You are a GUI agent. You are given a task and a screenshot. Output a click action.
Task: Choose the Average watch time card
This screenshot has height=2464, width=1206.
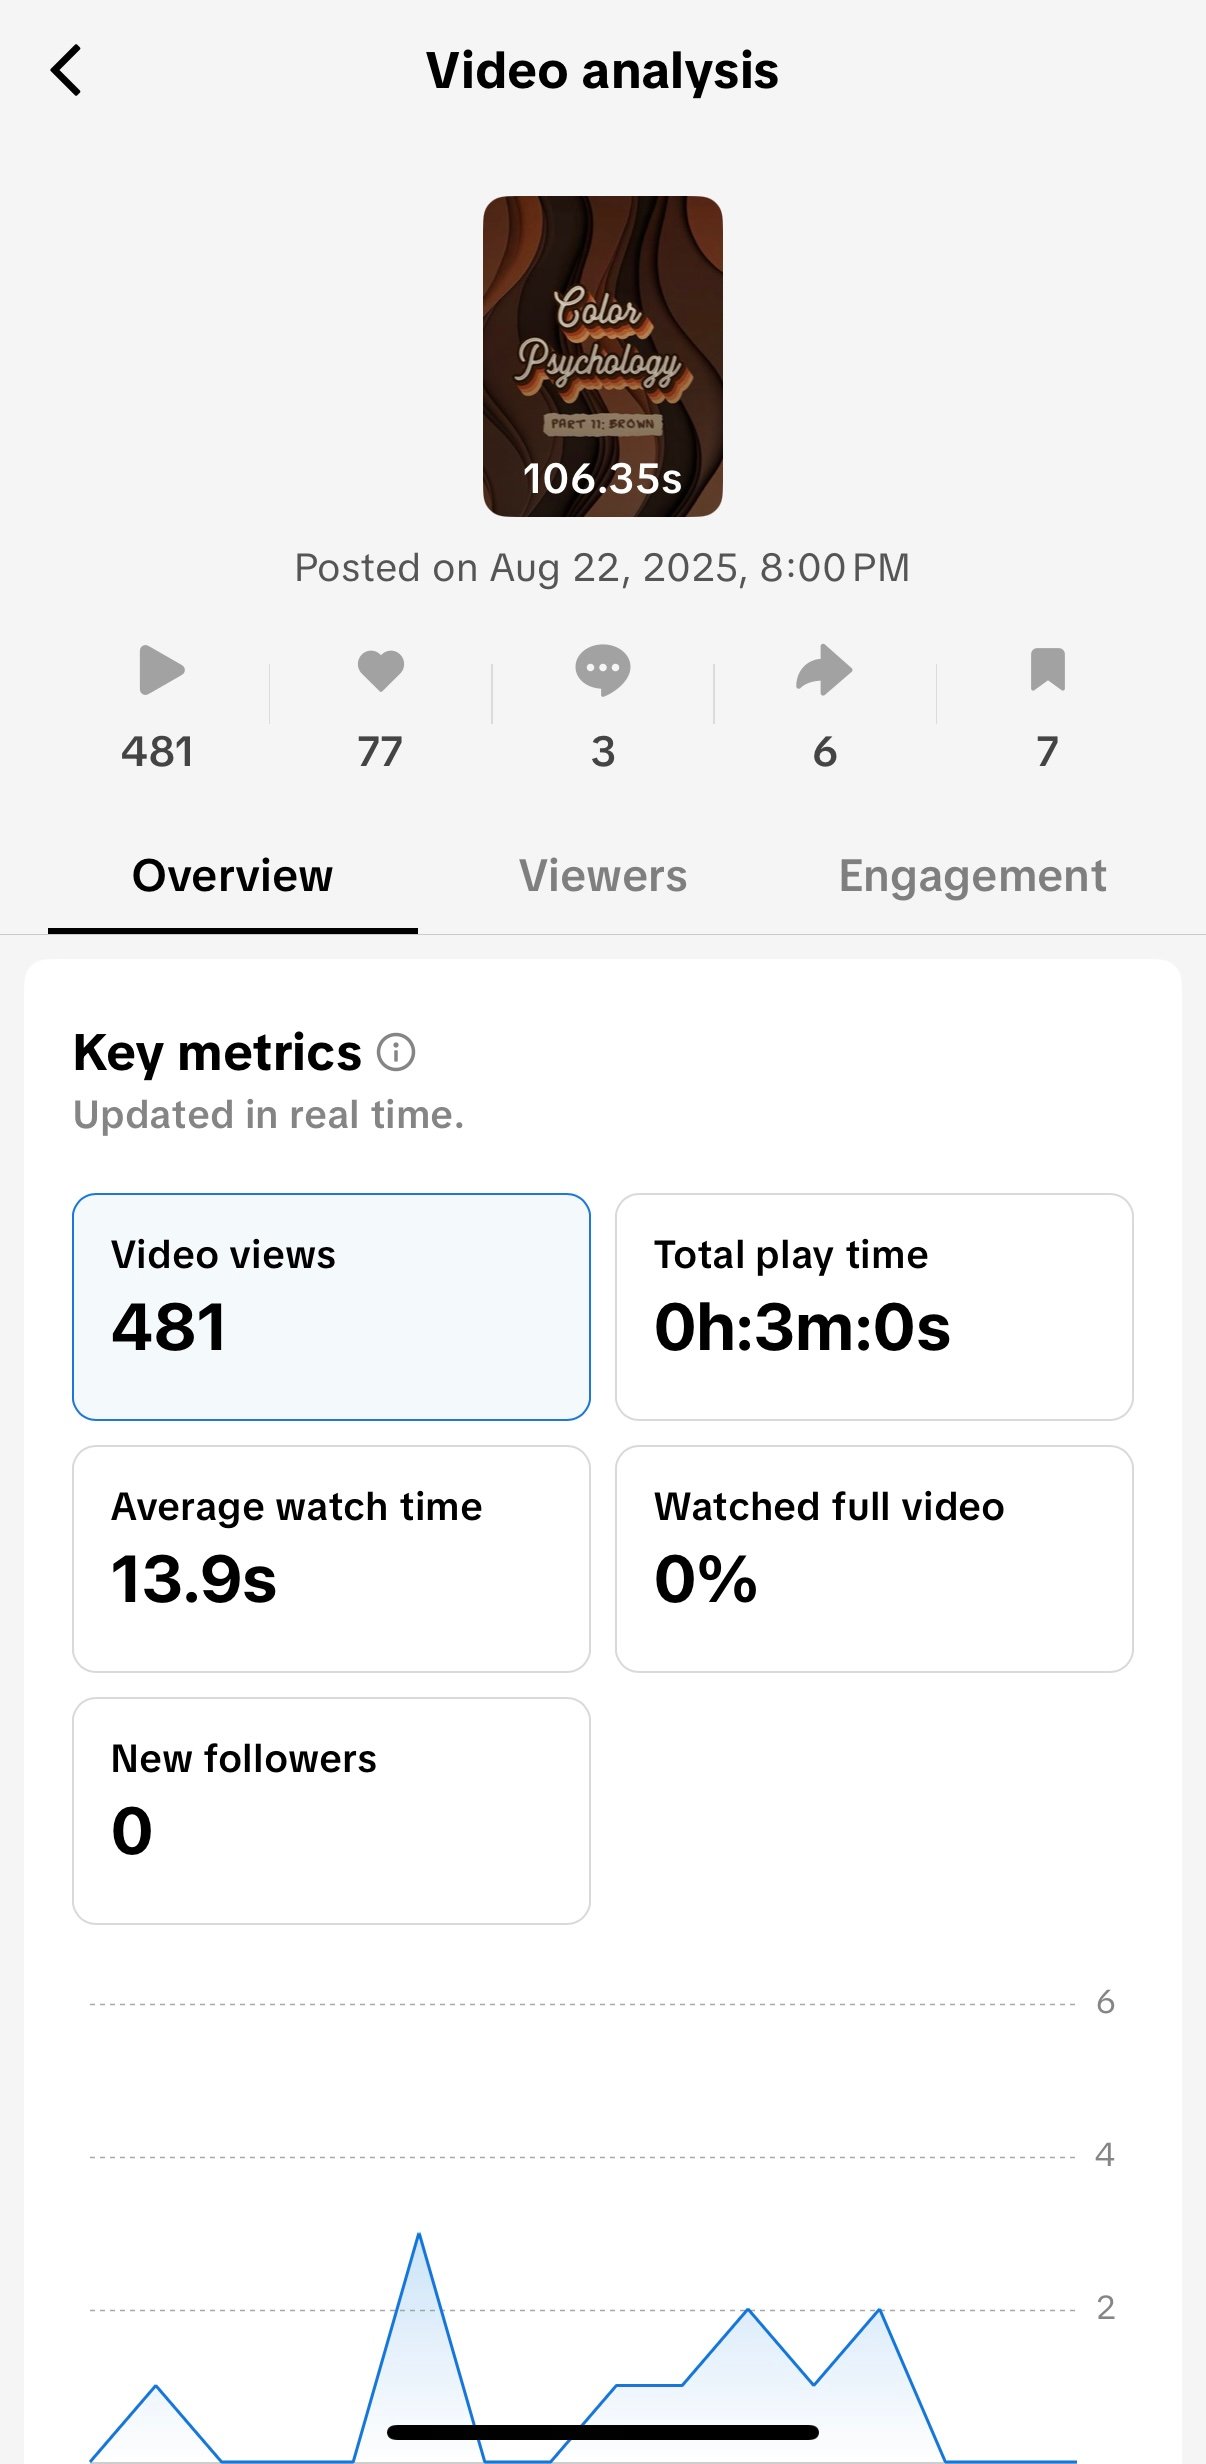click(331, 1558)
